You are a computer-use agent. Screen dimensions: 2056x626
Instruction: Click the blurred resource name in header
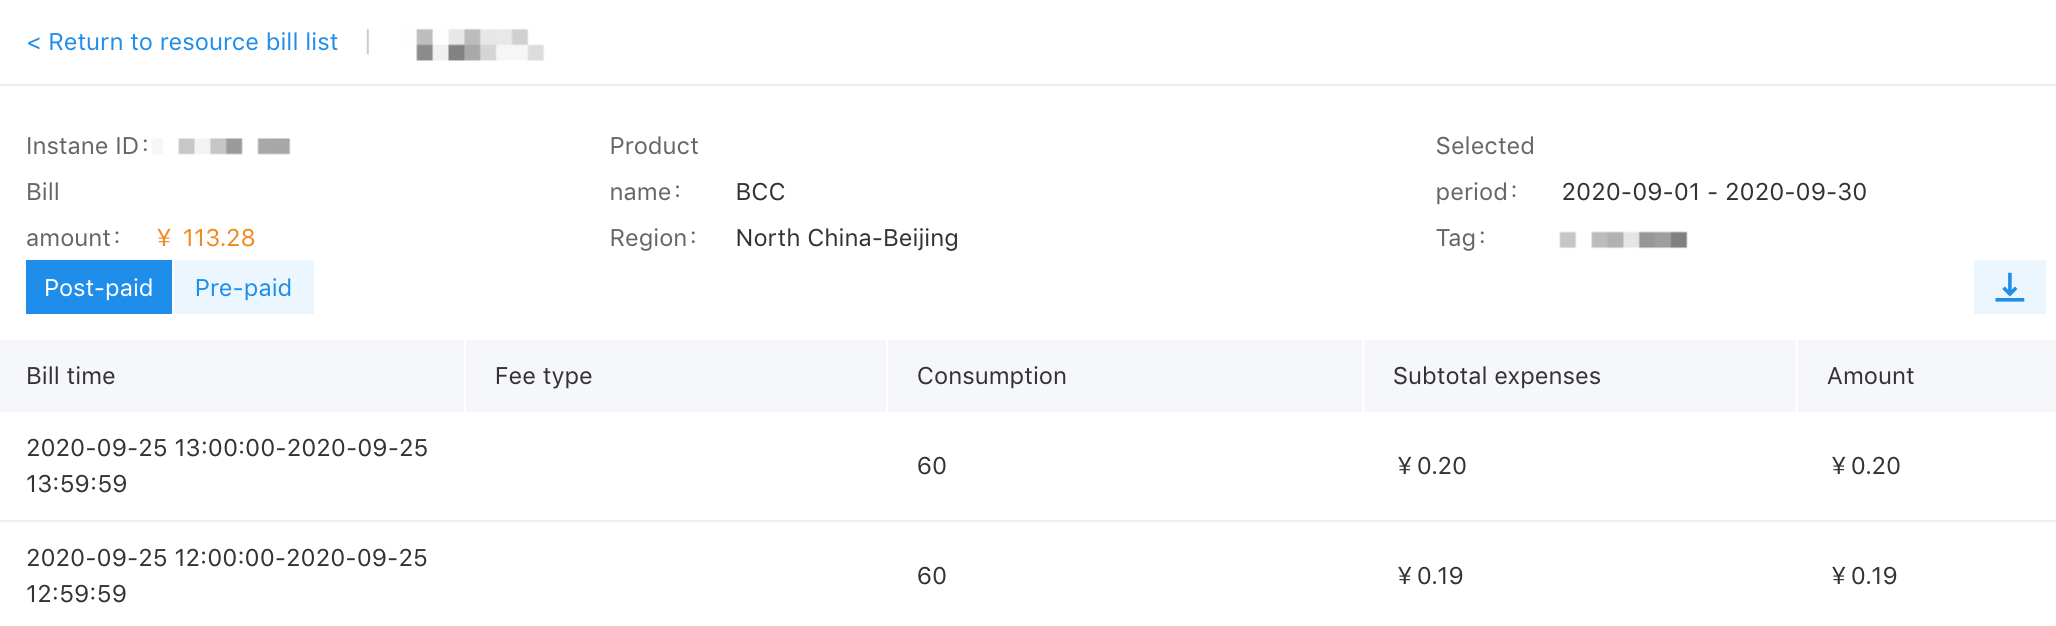coord(479,44)
